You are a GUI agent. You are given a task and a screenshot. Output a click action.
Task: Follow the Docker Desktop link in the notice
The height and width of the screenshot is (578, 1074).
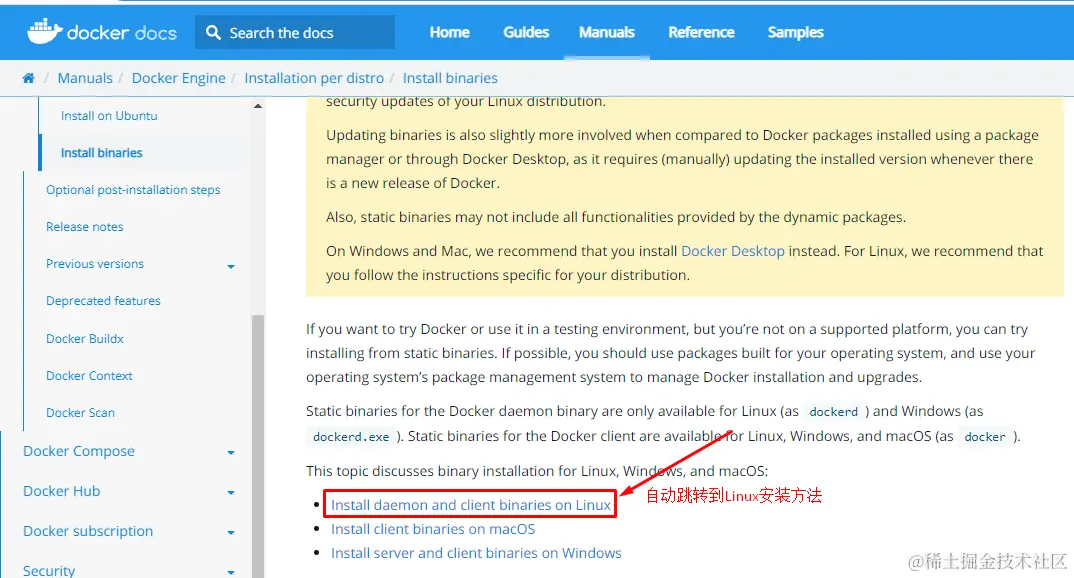coord(733,251)
